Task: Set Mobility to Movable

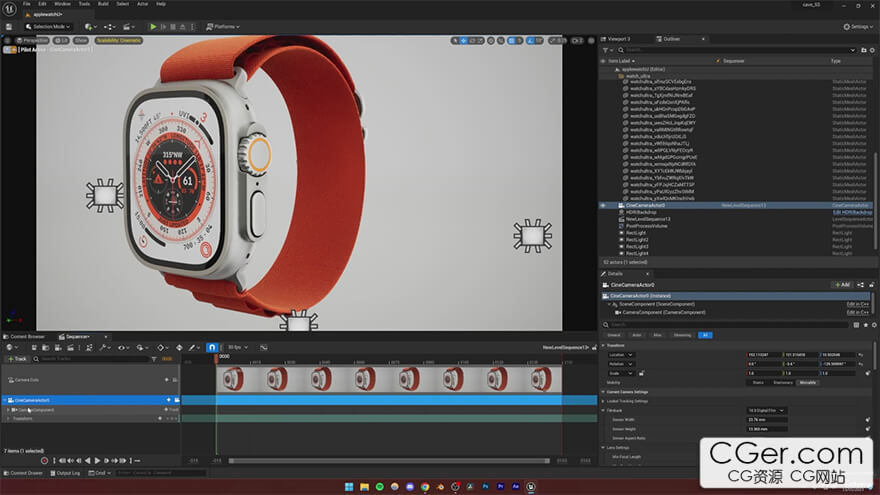Action: pos(808,382)
